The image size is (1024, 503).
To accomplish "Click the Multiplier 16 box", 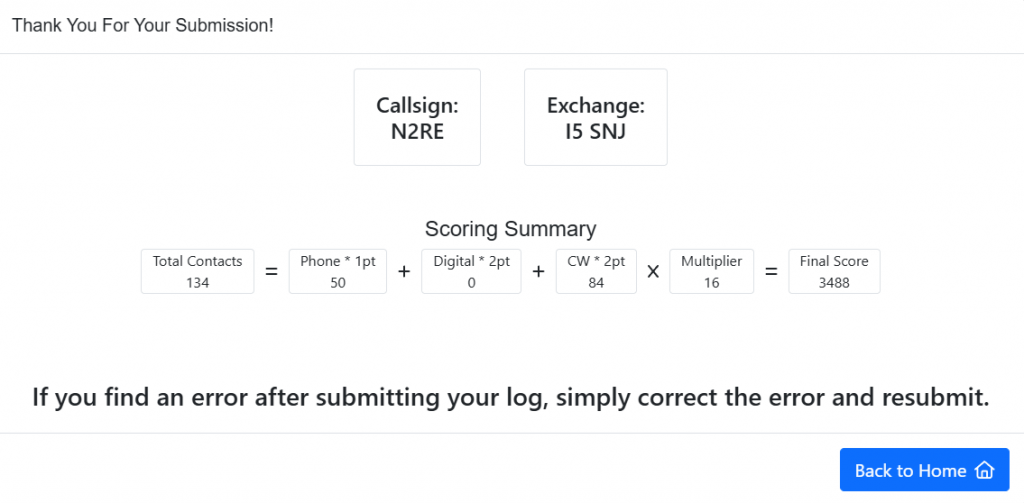I will (711, 271).
